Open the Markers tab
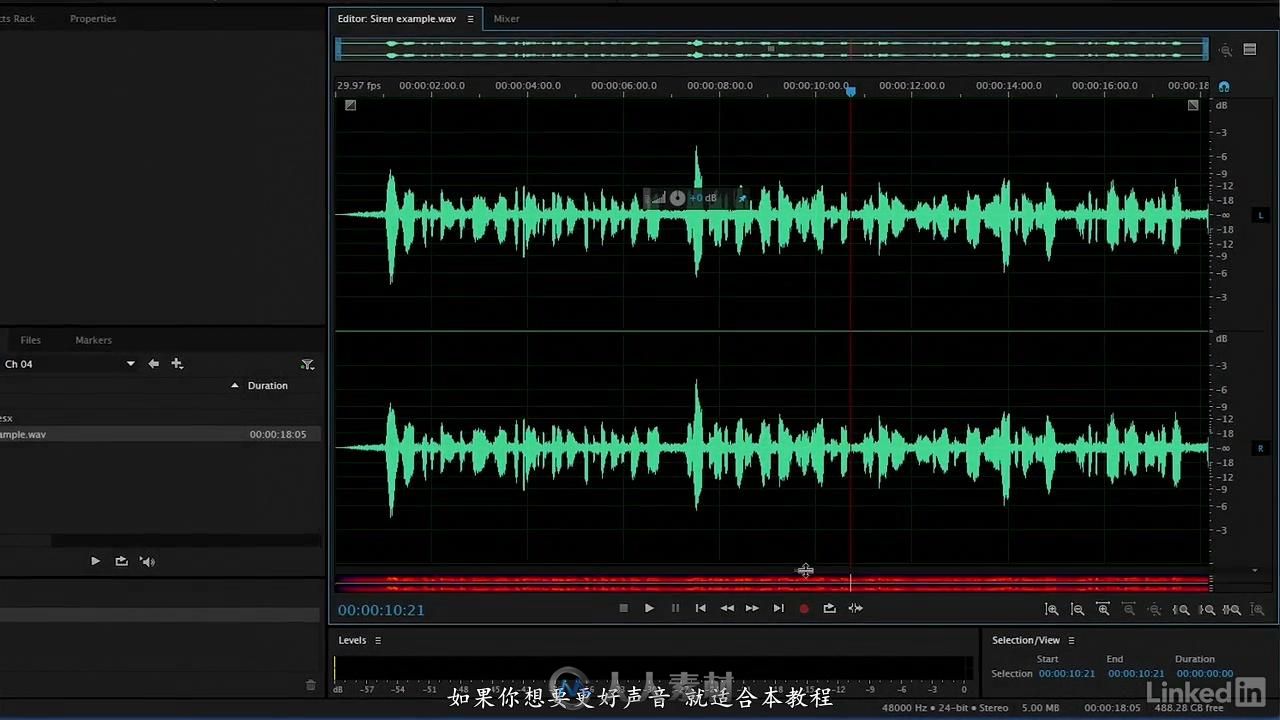This screenshot has width=1280, height=720. point(93,340)
